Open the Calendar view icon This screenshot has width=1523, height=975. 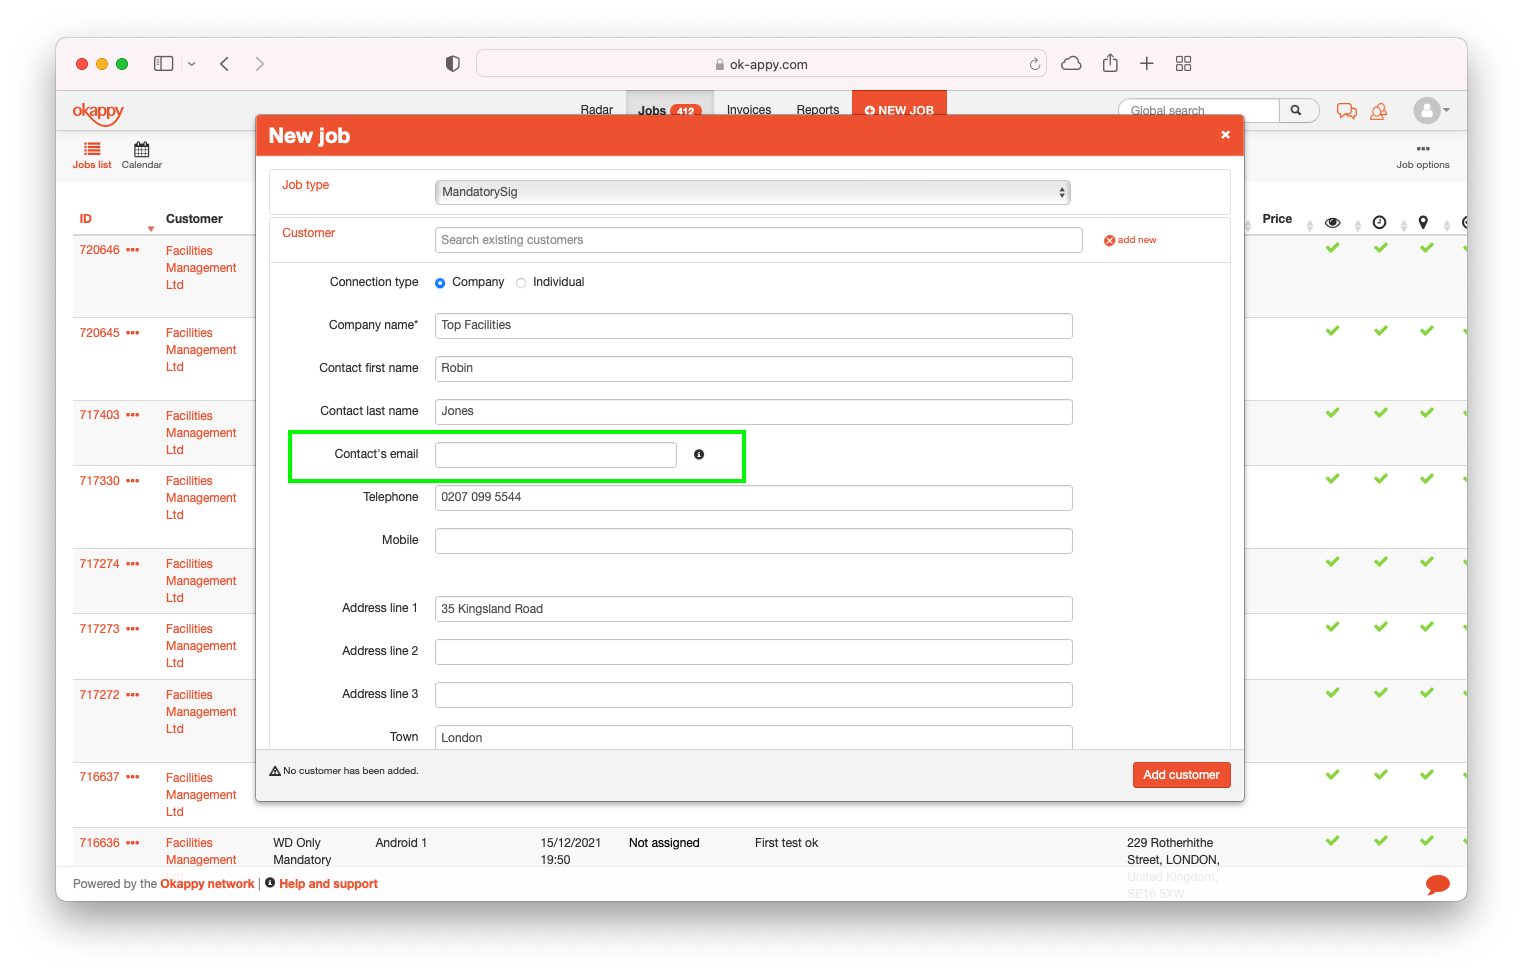click(142, 149)
